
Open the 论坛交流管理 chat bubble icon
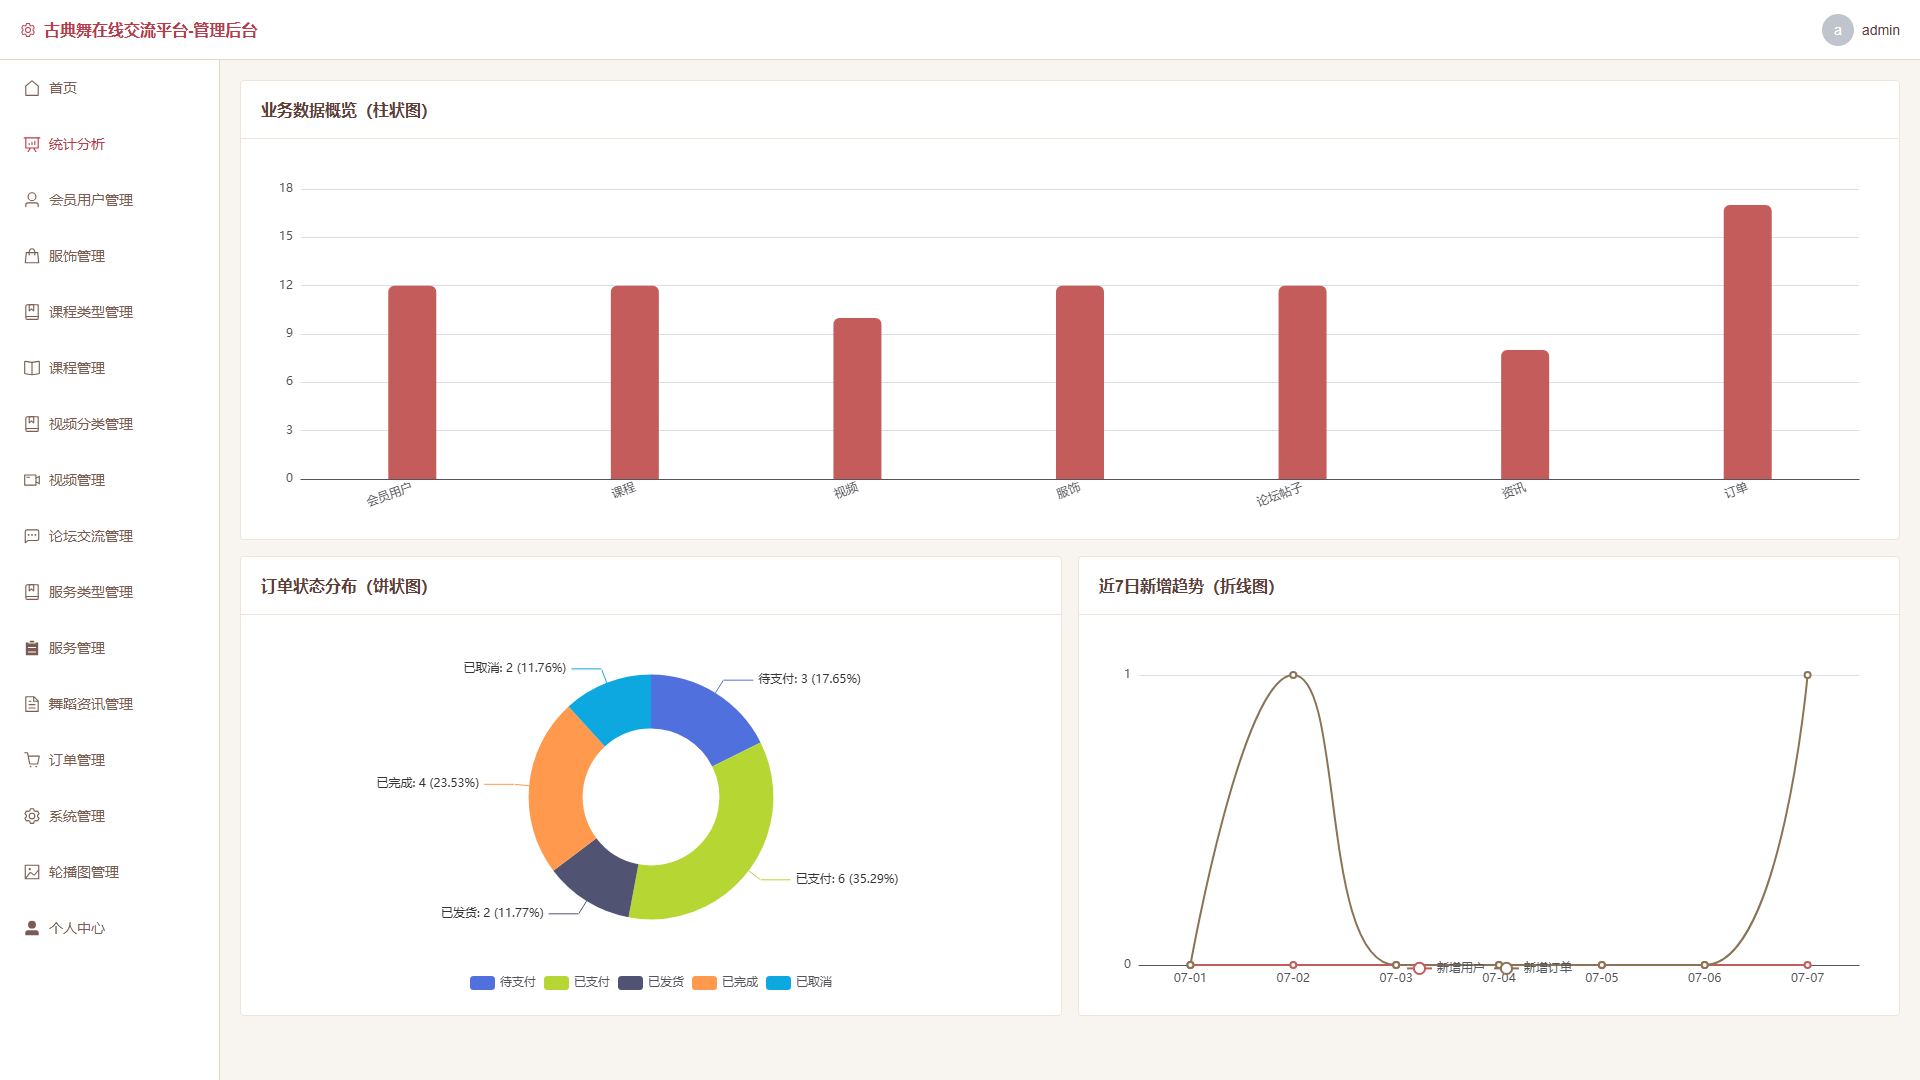pyautogui.click(x=32, y=536)
